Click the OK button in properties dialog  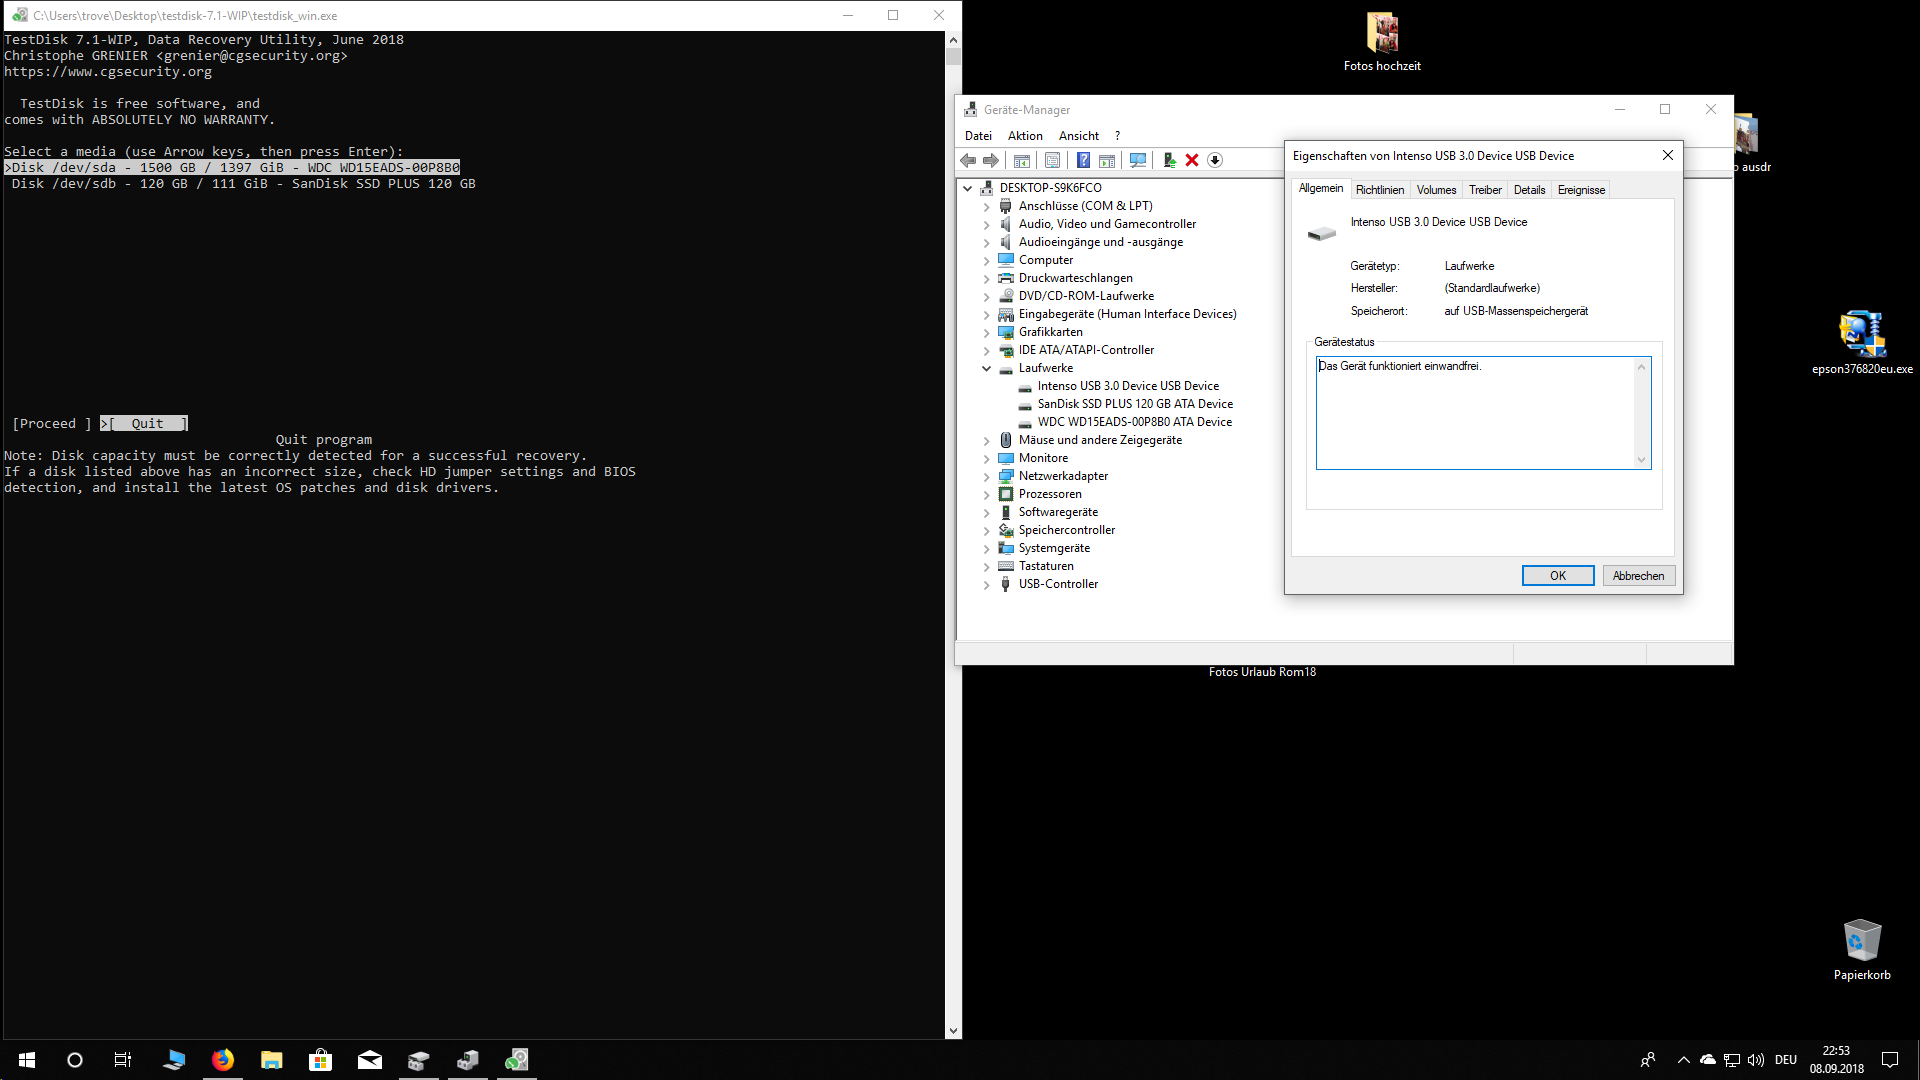point(1557,576)
